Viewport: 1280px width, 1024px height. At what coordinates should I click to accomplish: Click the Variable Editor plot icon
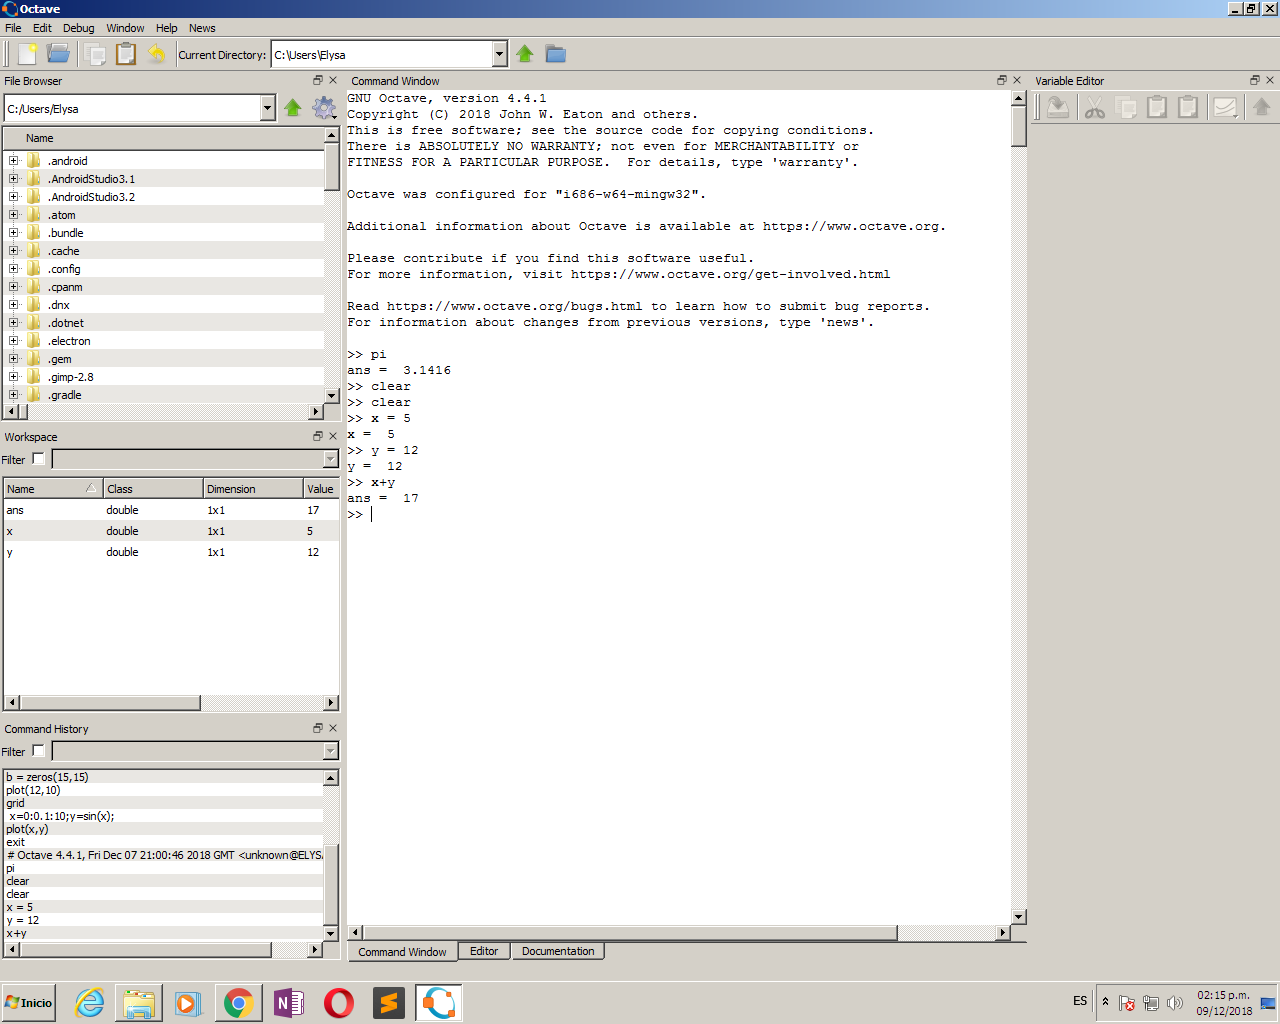coord(1225,107)
